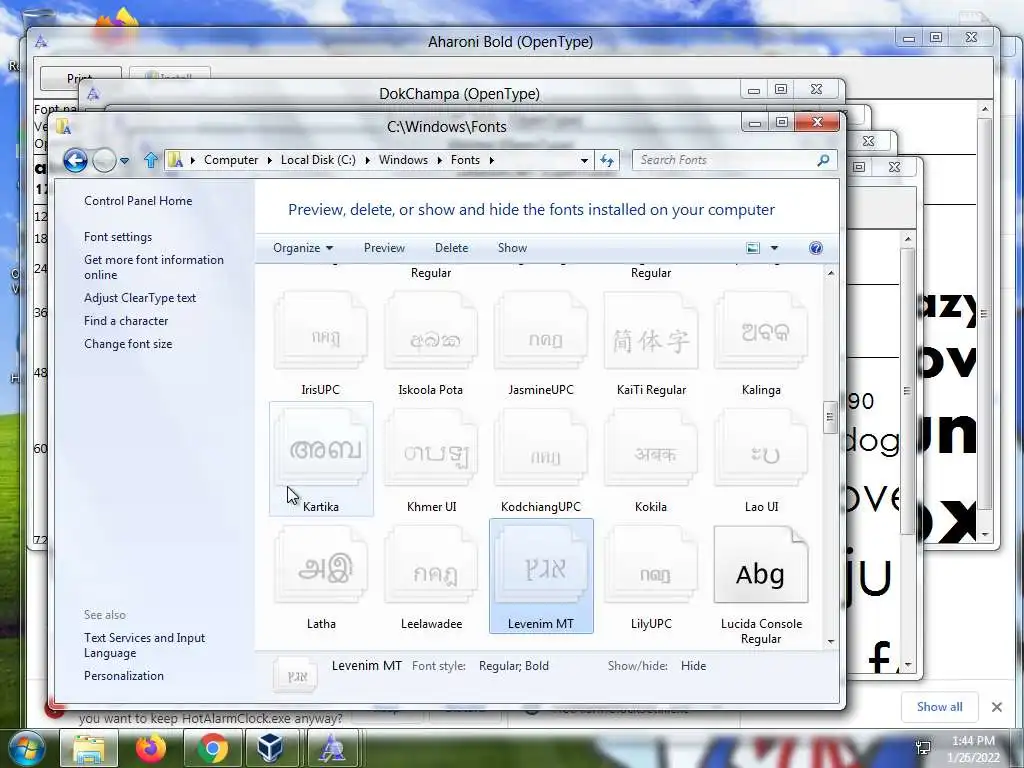The image size is (1024, 768).
Task: Open the Fonts viewer taskbar item
Action: (332, 748)
